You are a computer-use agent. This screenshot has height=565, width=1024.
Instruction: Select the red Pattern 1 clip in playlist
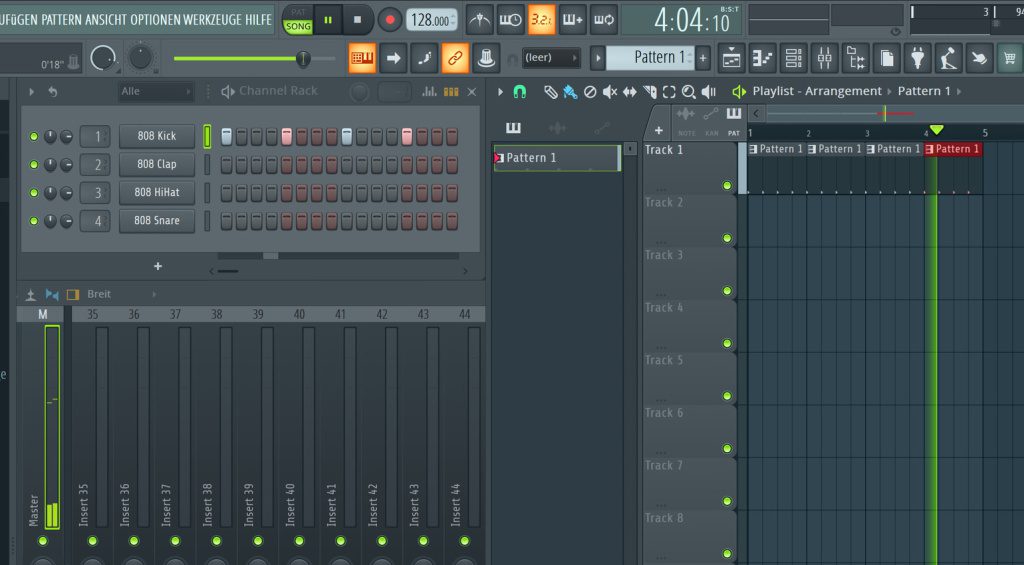953,149
